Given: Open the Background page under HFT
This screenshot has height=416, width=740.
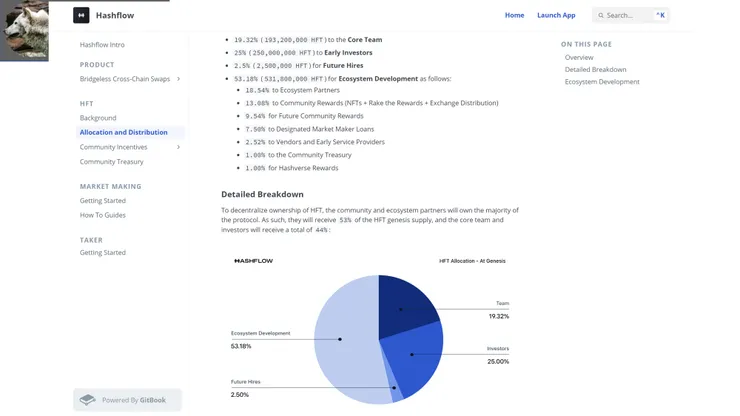Looking at the screenshot, I should 98,118.
